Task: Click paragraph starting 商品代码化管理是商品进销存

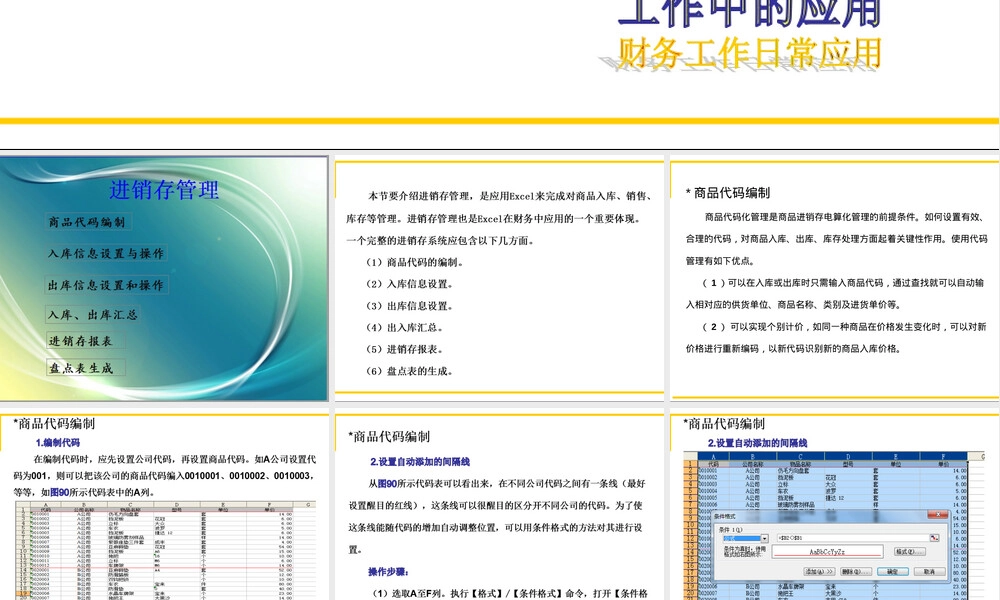Action: 836,238
